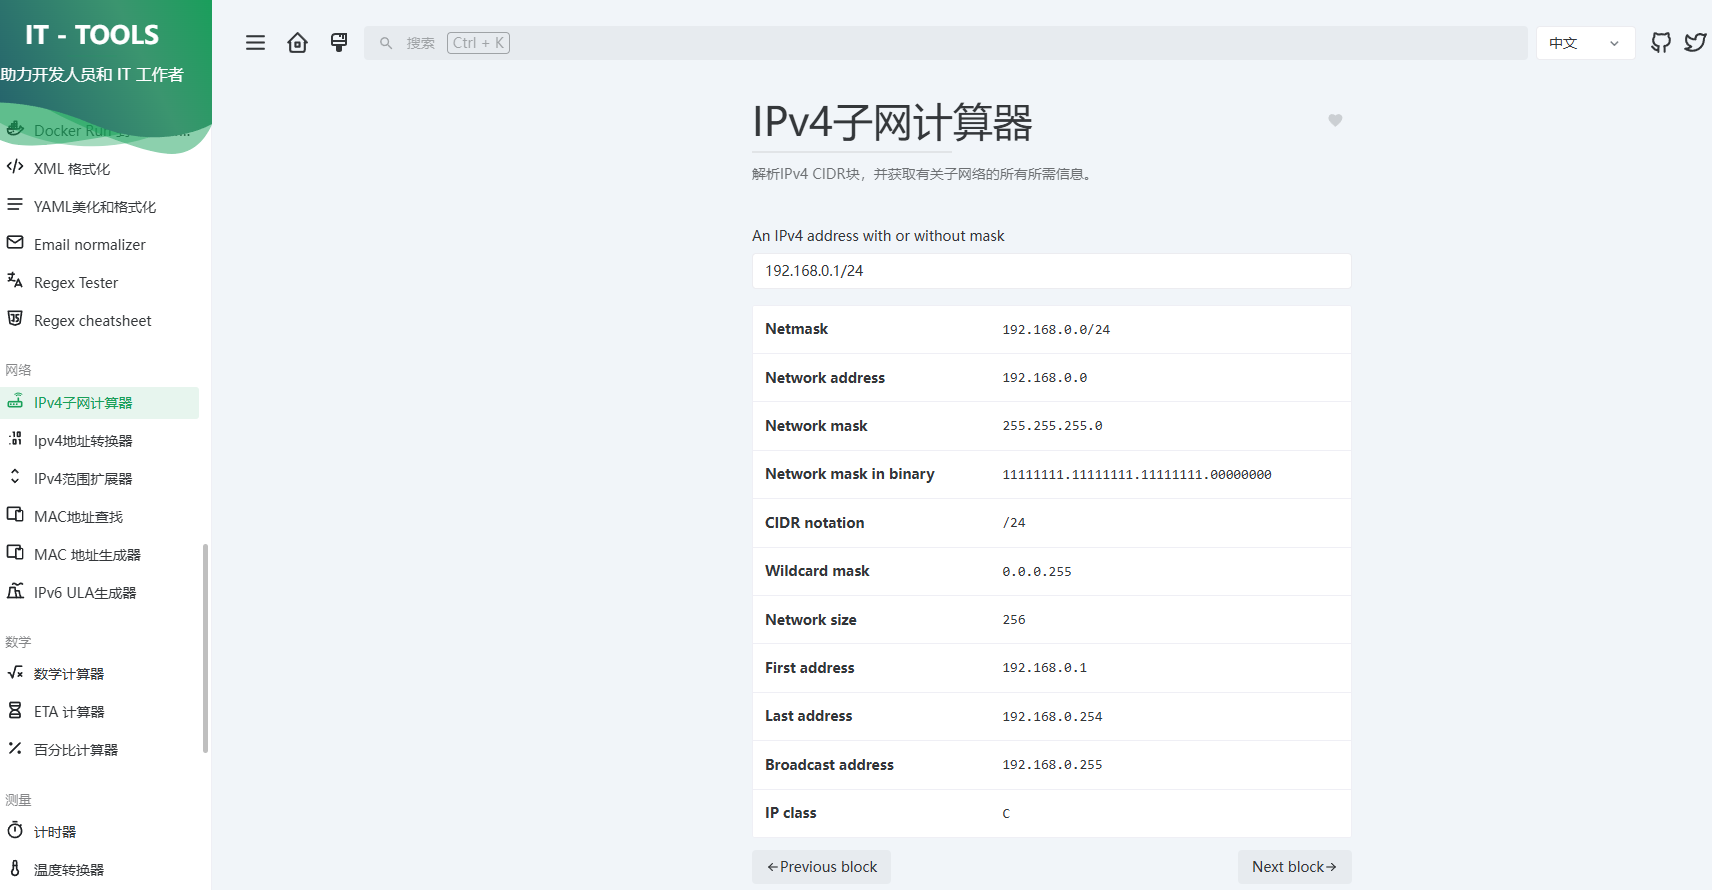This screenshot has height=890, width=1712.
Task: Go to Next block
Action: pyautogui.click(x=1294, y=867)
